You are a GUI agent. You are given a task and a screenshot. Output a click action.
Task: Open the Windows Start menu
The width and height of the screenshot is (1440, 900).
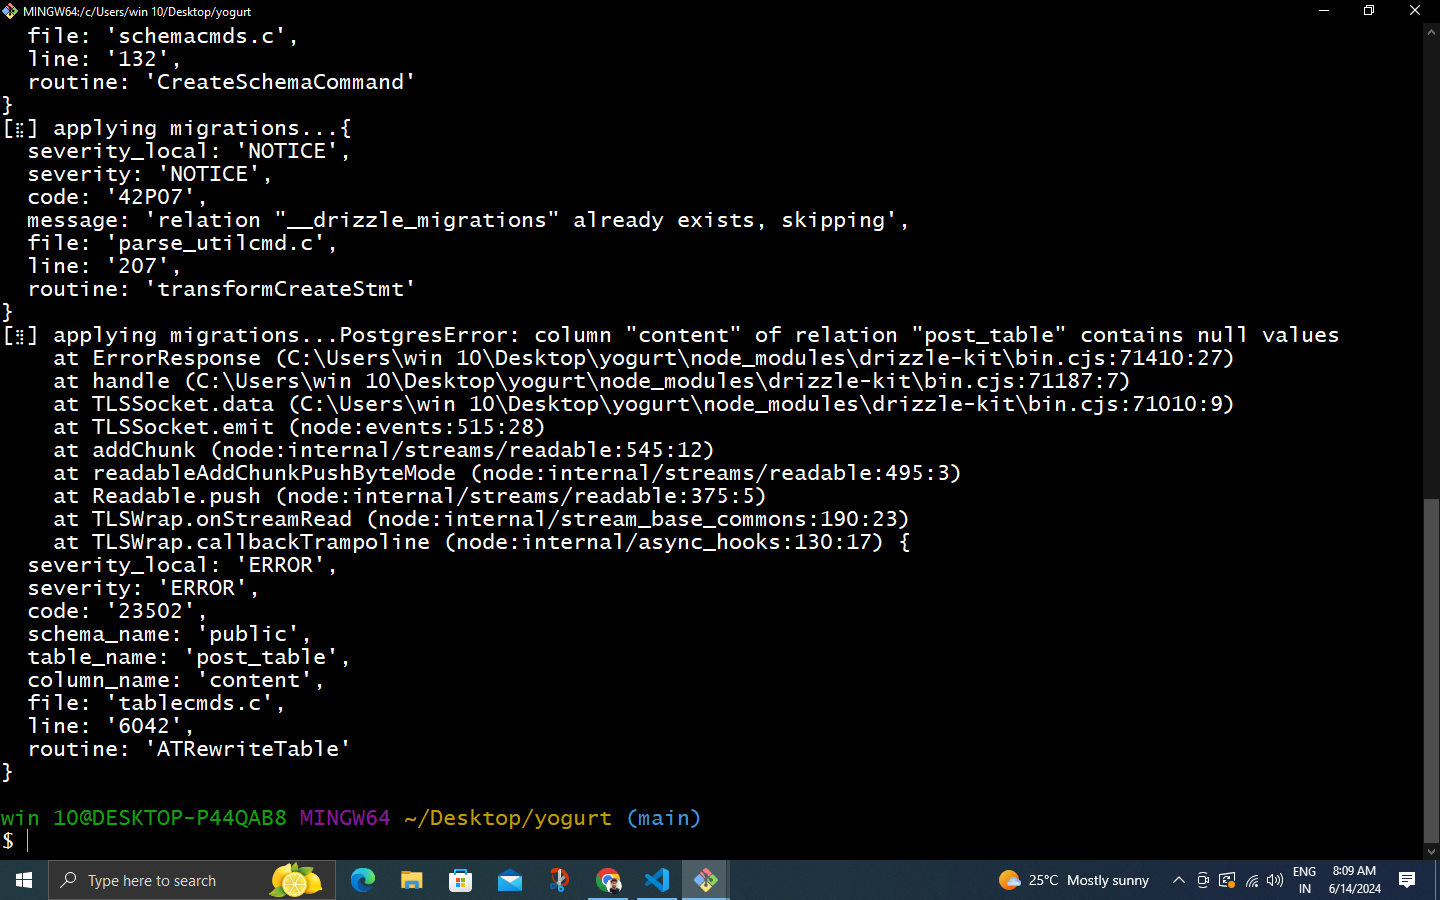[x=24, y=880]
